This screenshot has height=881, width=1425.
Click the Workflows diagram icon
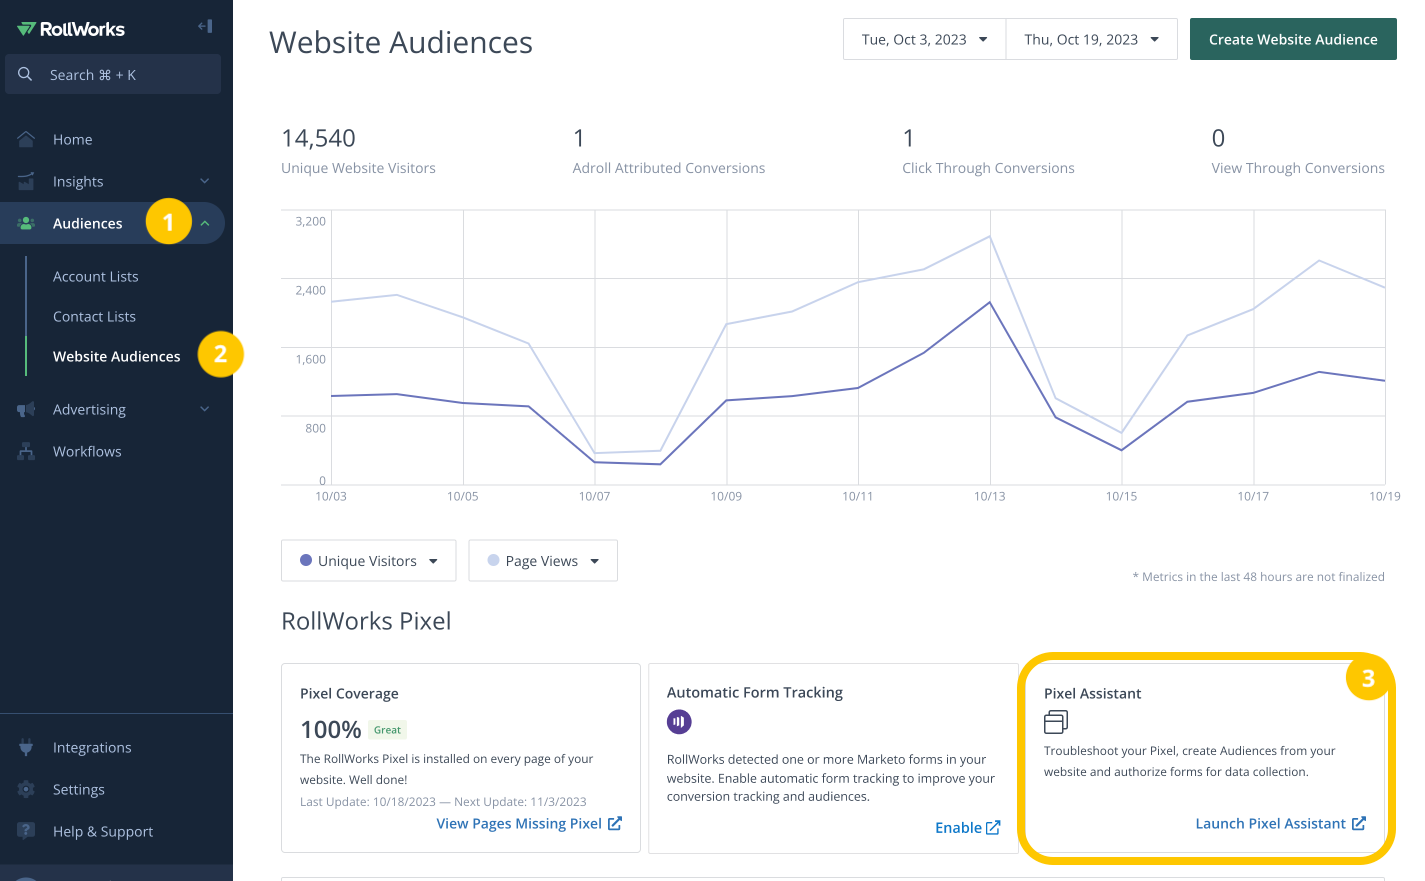(26, 451)
